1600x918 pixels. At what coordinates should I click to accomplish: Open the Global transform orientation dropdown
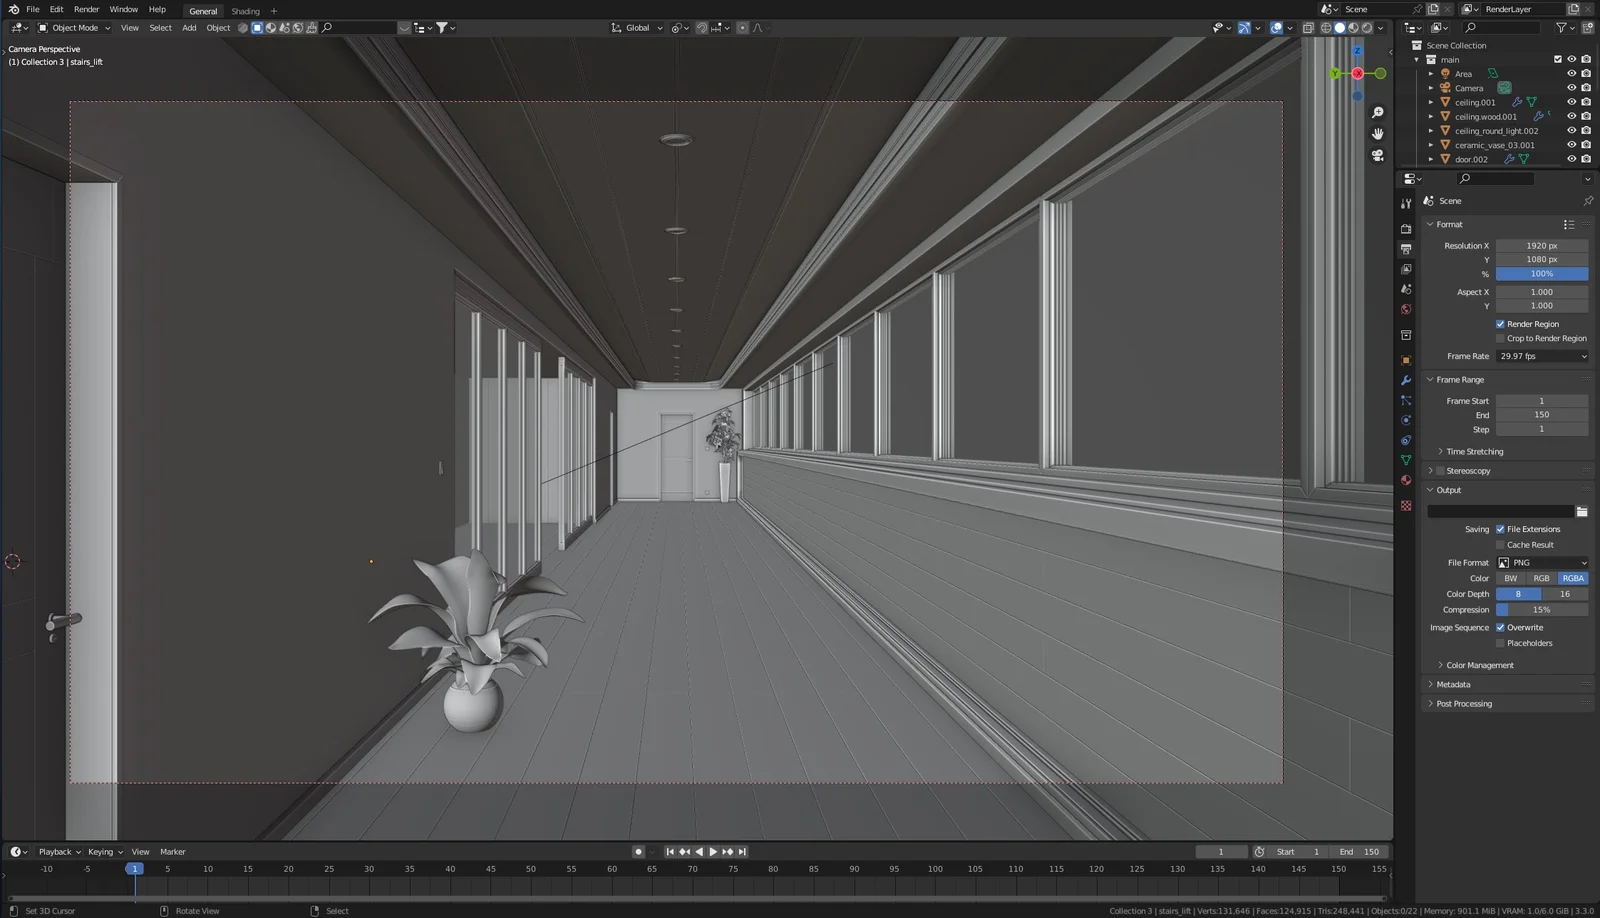click(x=635, y=27)
